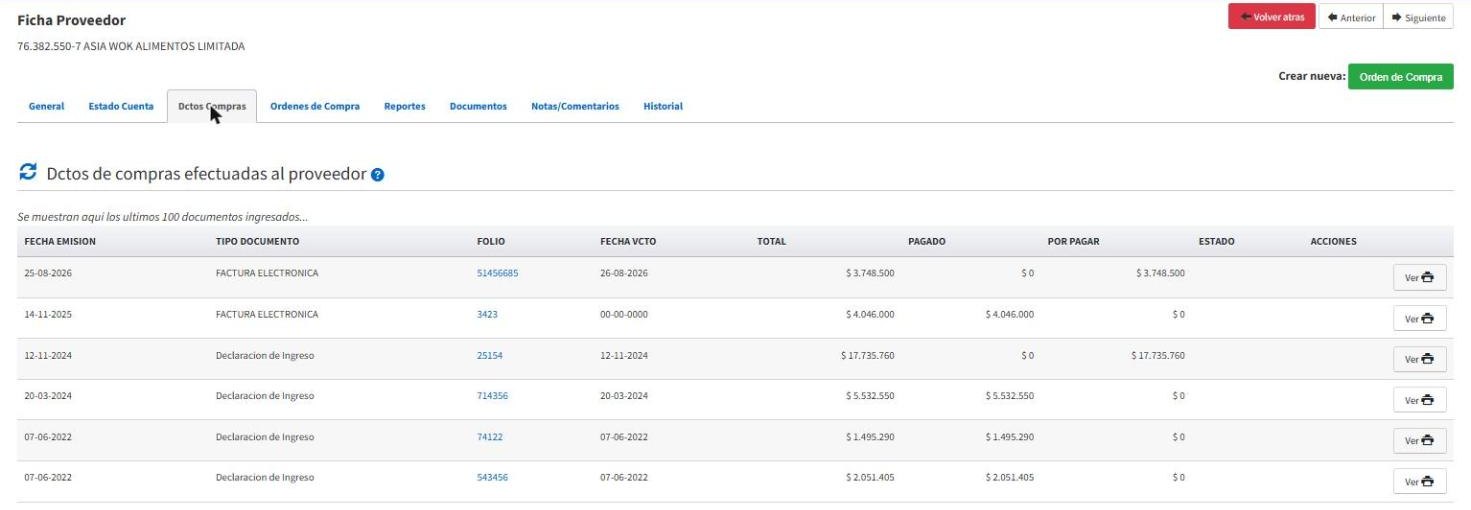Screen dimensions: 1471x510
Task: Click FACTURA ELECTRONICA type for folio 3423
Action: 267,314
